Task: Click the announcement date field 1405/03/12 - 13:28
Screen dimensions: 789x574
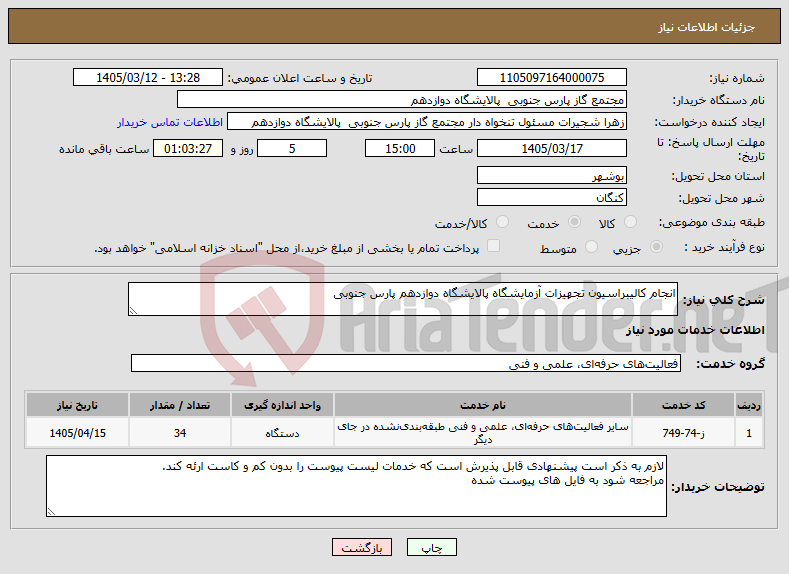Action: point(147,77)
